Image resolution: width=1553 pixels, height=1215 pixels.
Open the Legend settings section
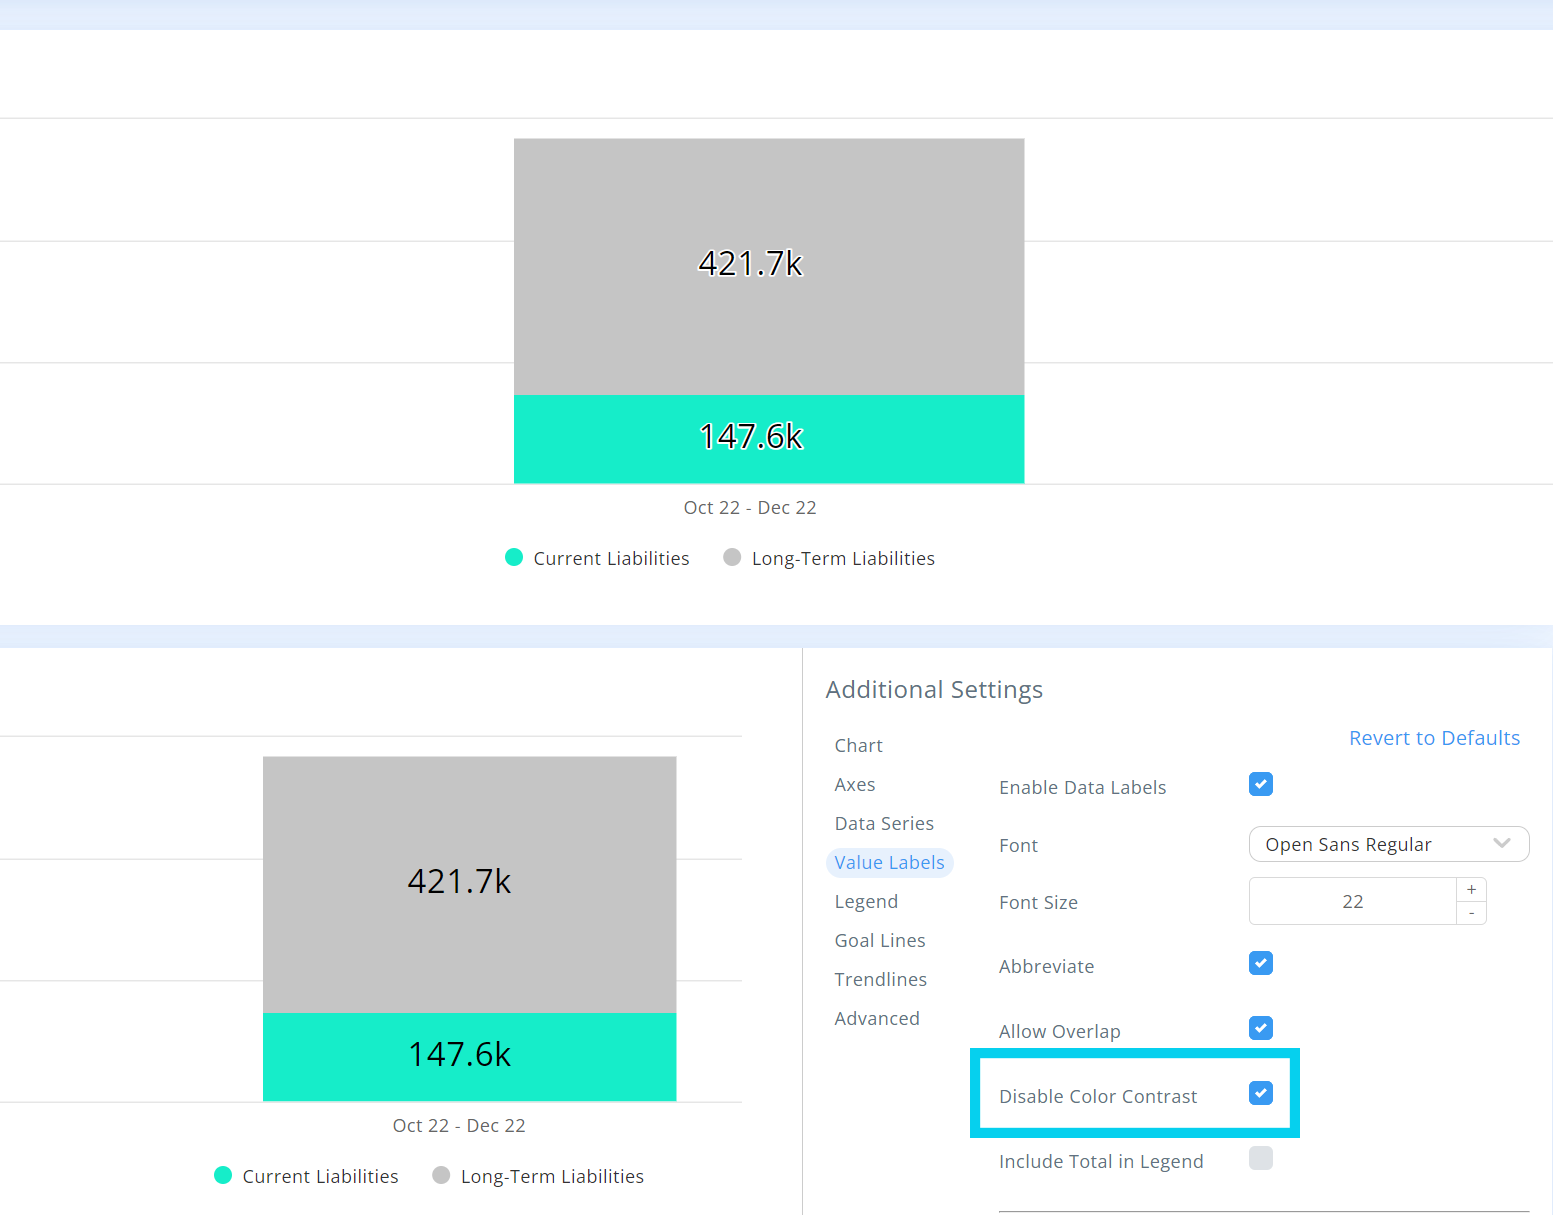[x=866, y=901]
